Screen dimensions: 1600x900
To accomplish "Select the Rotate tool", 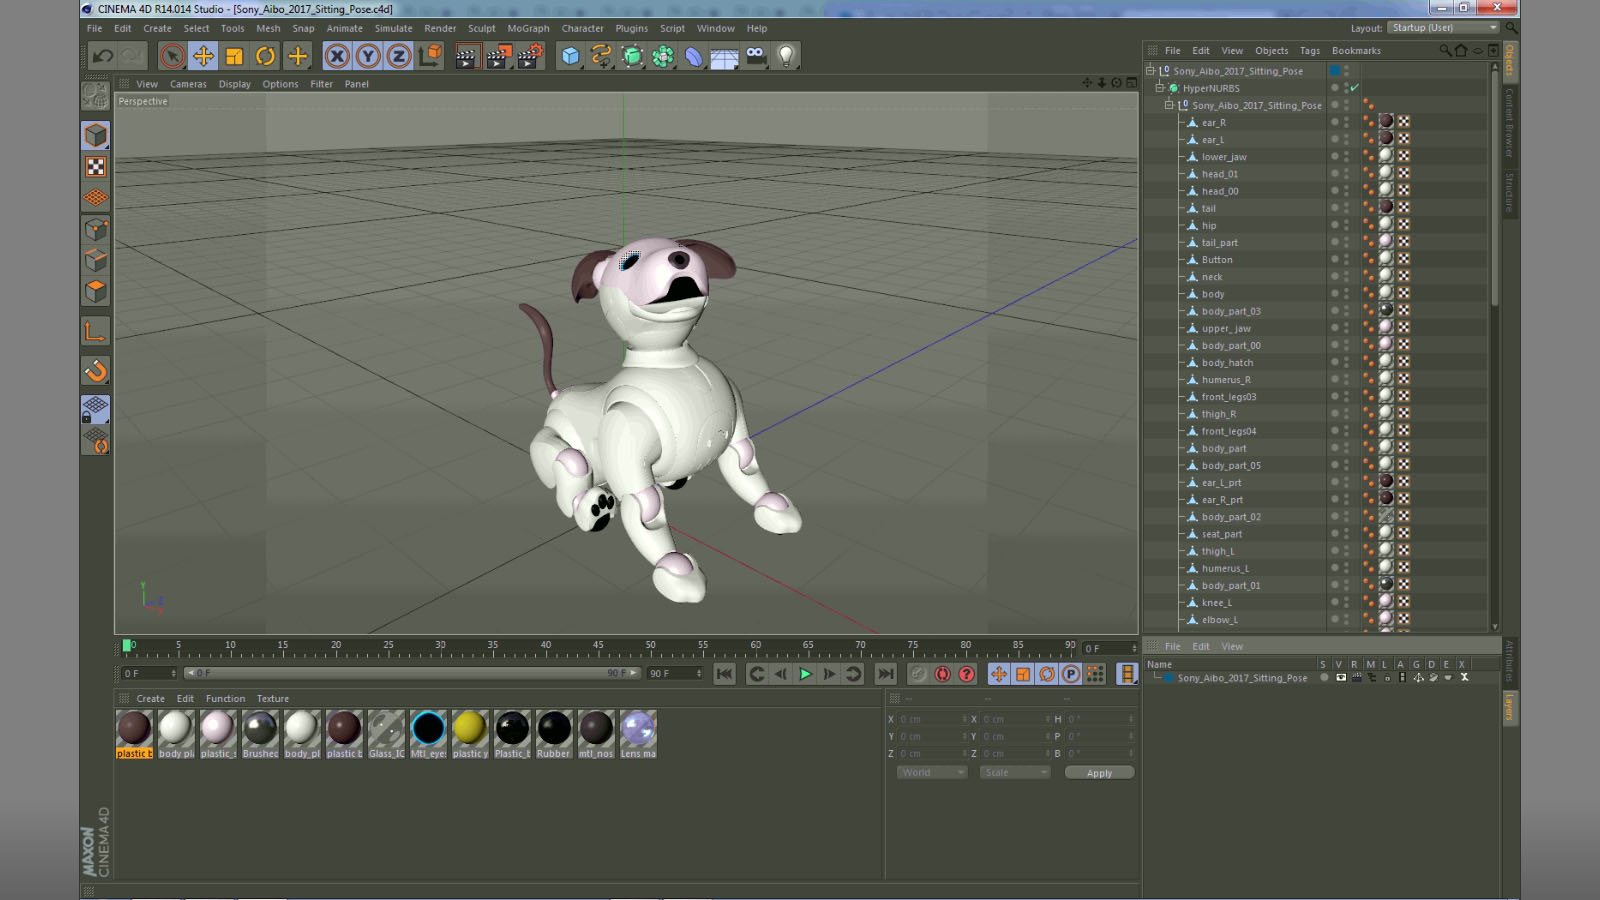I will pos(265,56).
